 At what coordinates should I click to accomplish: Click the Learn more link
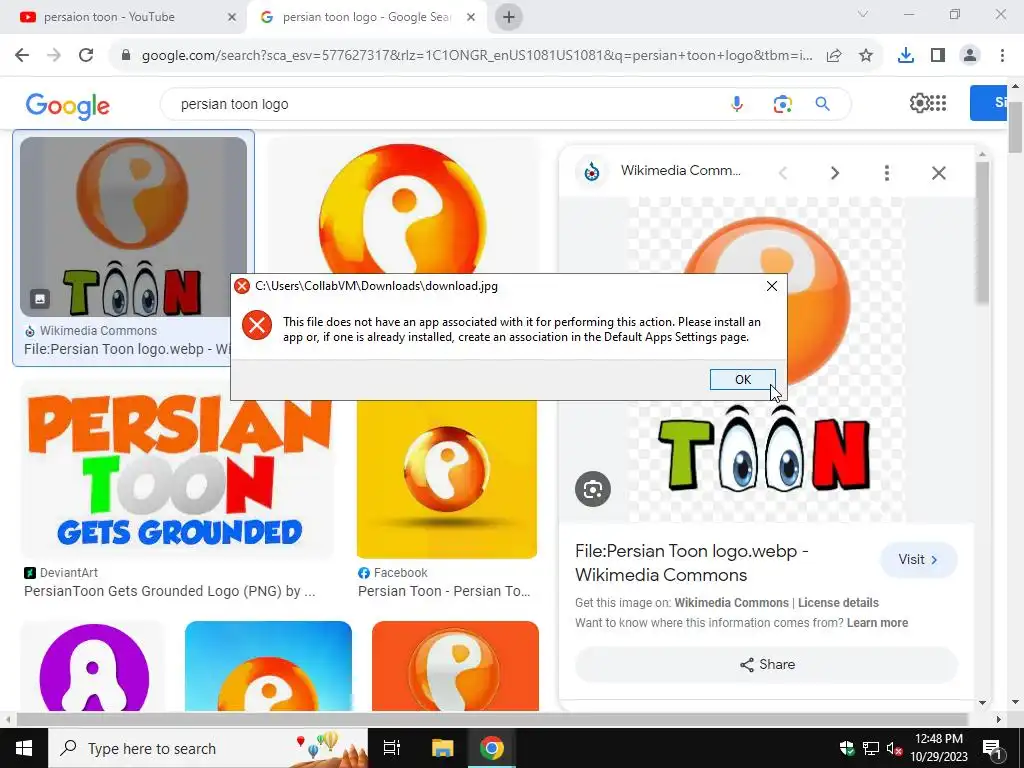pos(877,623)
